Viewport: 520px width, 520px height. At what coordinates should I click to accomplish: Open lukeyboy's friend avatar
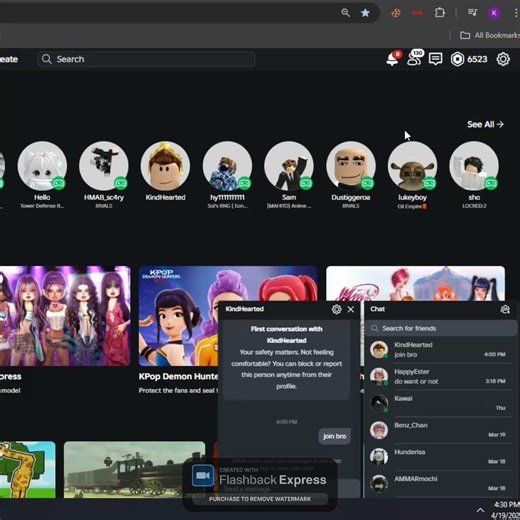[412, 166]
